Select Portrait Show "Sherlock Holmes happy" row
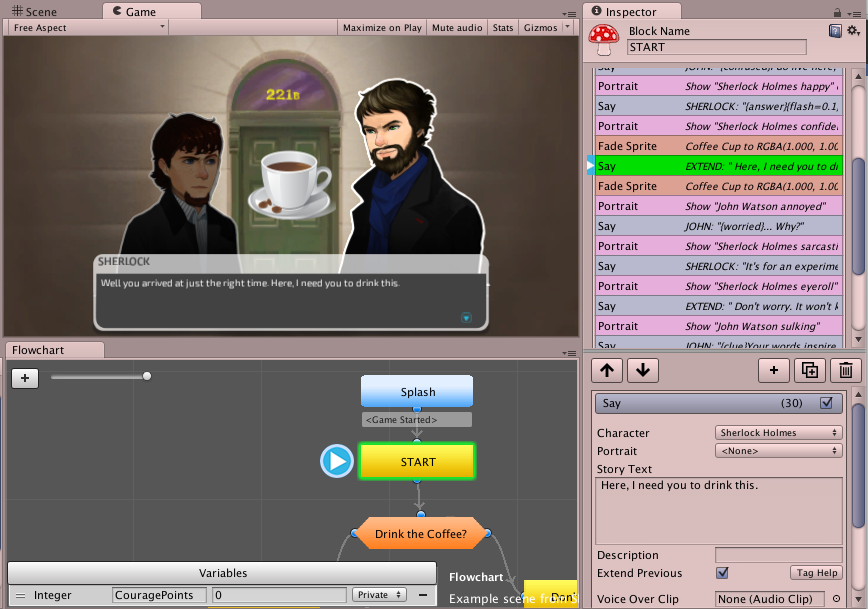 click(719, 86)
